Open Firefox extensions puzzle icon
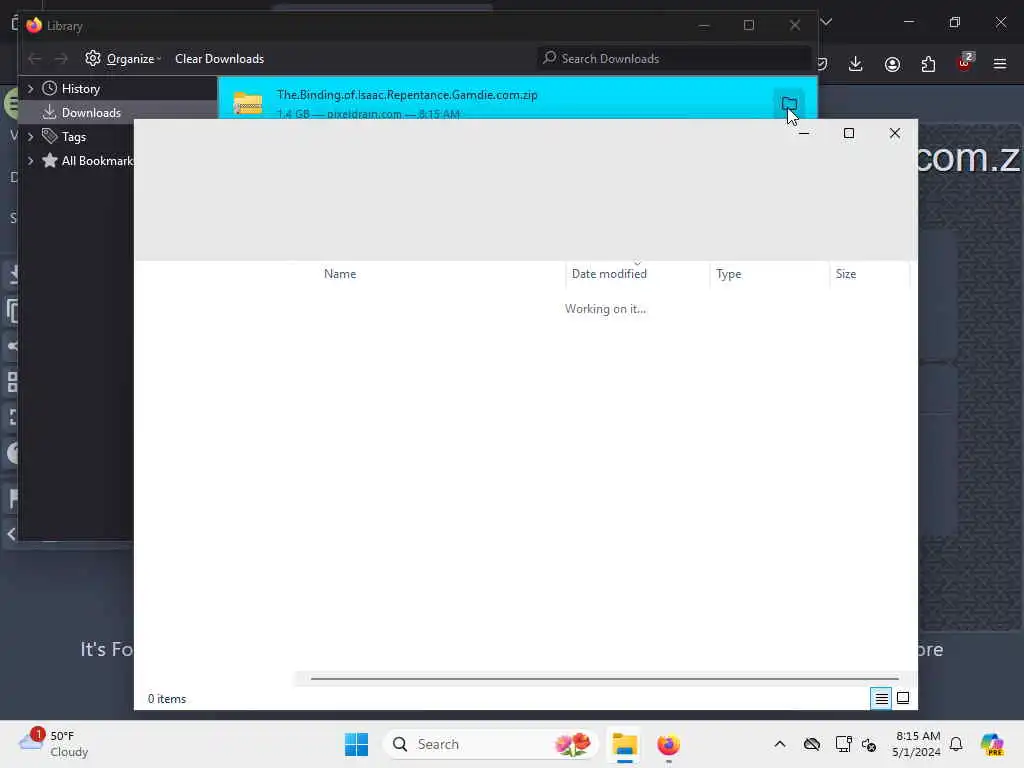1024x768 pixels. click(928, 64)
